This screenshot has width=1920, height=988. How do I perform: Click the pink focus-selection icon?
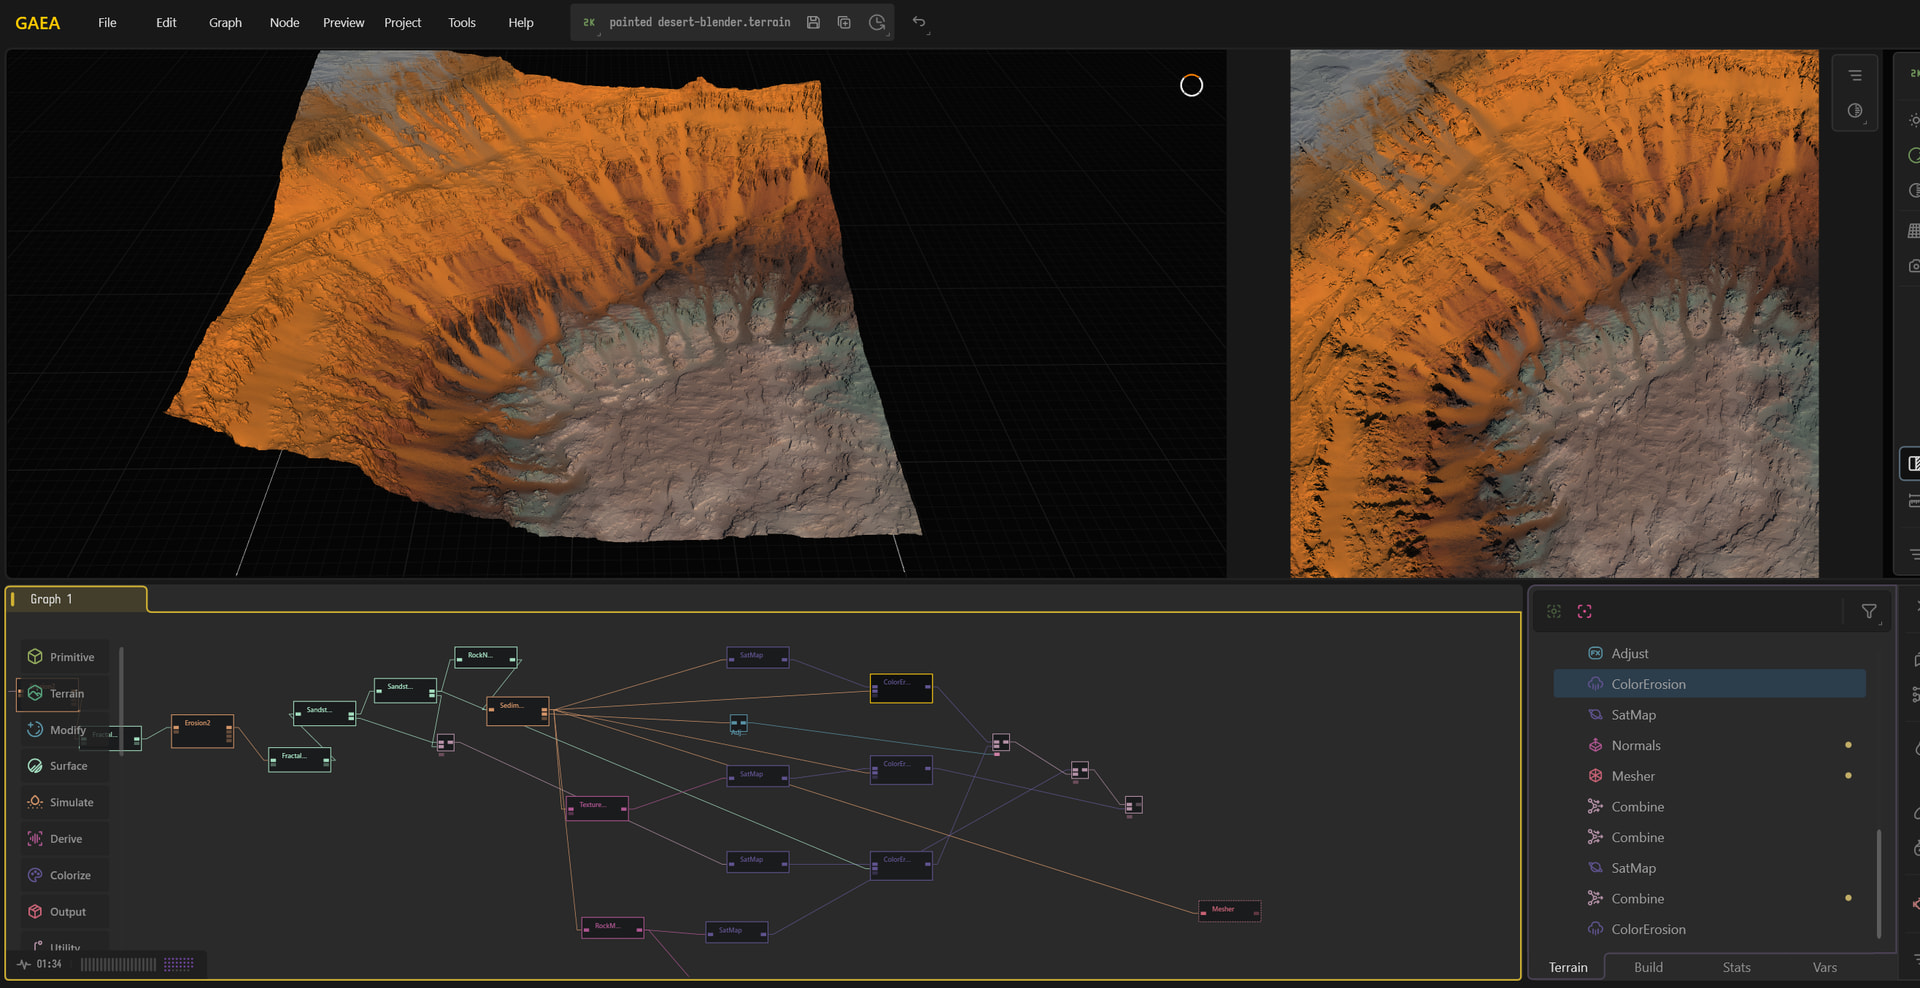click(x=1584, y=611)
